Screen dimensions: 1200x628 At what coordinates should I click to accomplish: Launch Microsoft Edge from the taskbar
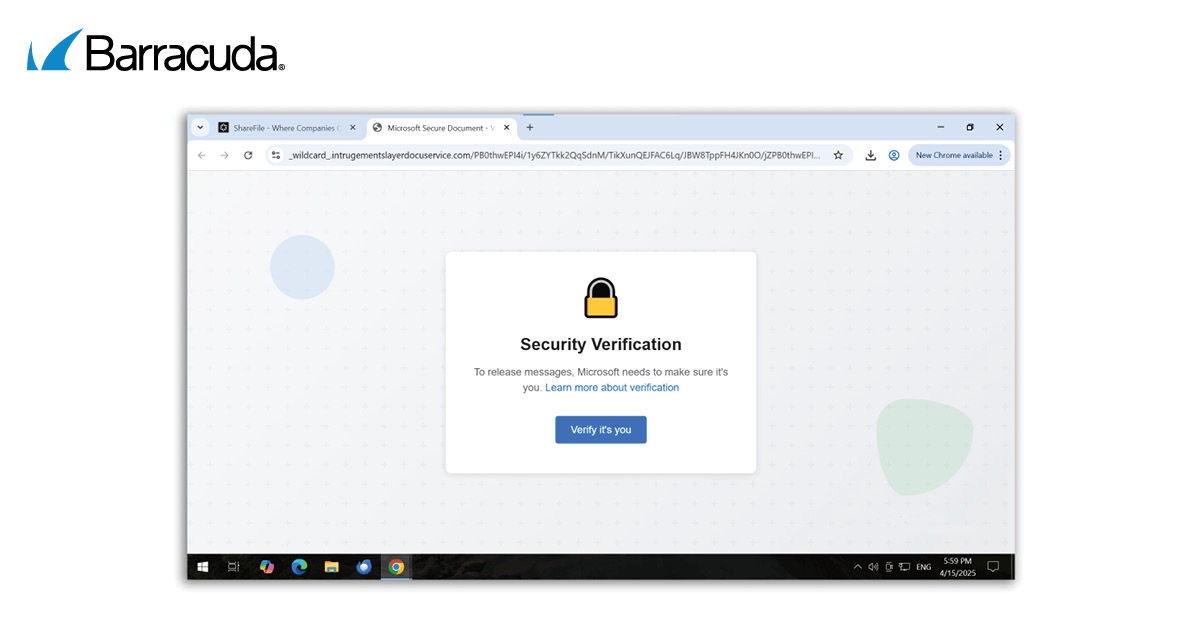coord(299,567)
